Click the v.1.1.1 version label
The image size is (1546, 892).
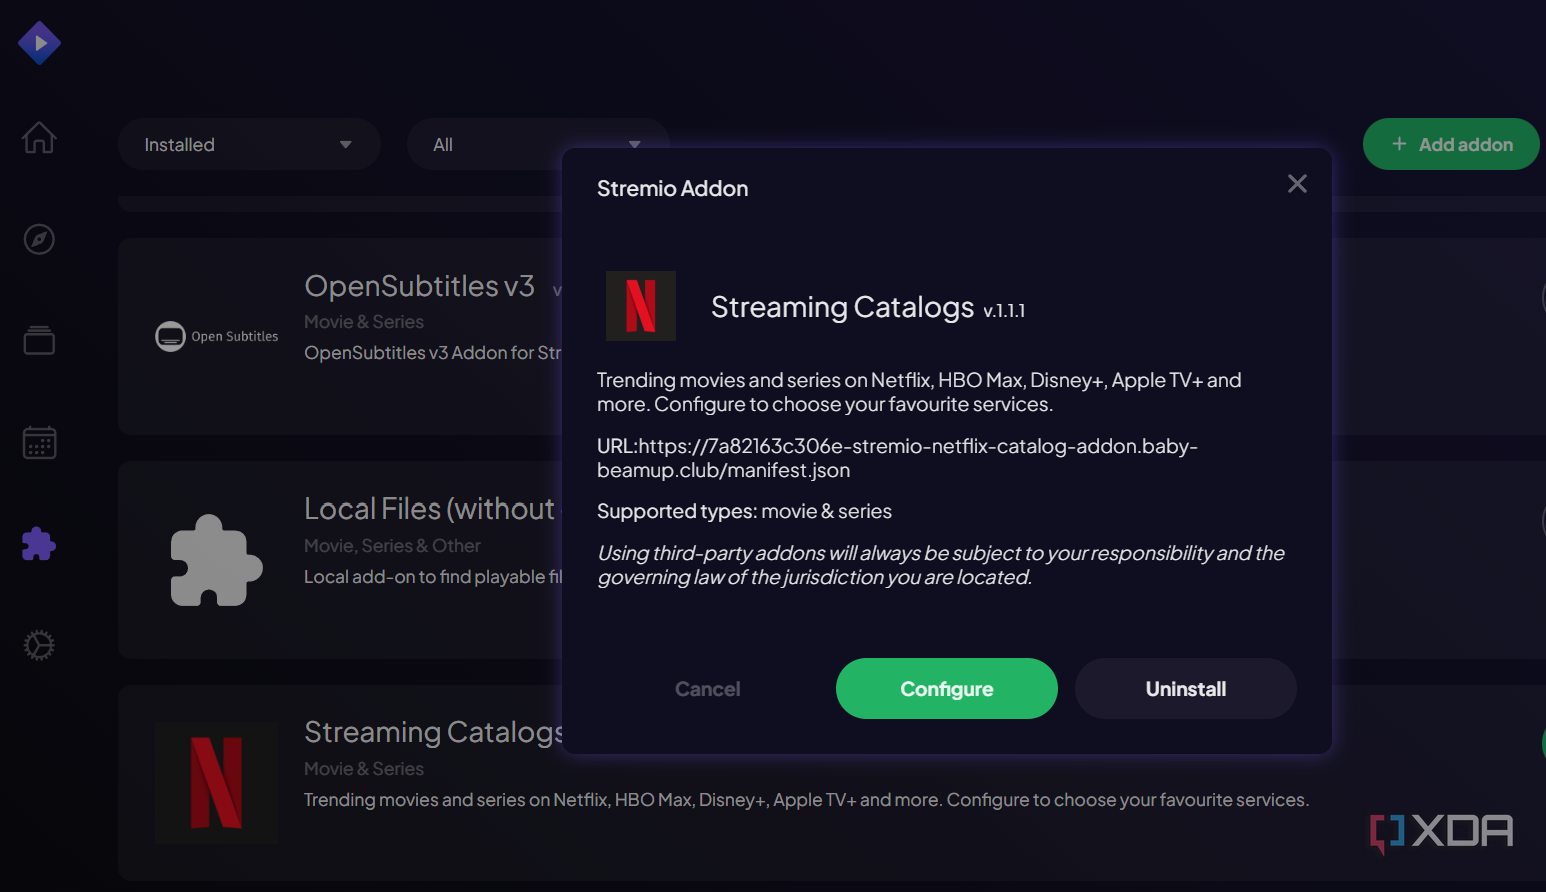tap(1004, 311)
